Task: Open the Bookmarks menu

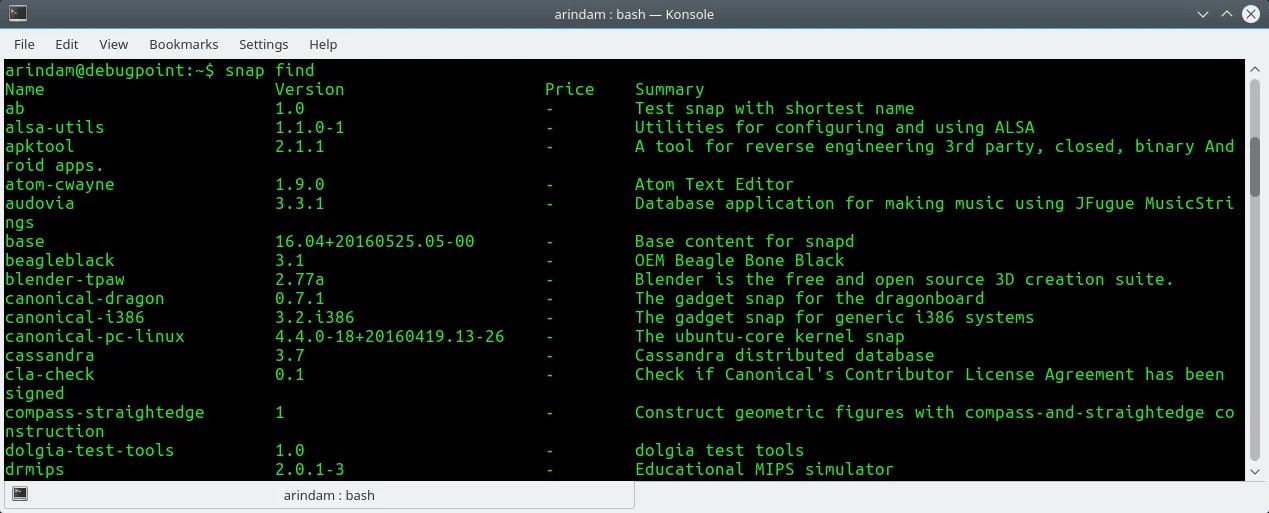Action: (x=184, y=44)
